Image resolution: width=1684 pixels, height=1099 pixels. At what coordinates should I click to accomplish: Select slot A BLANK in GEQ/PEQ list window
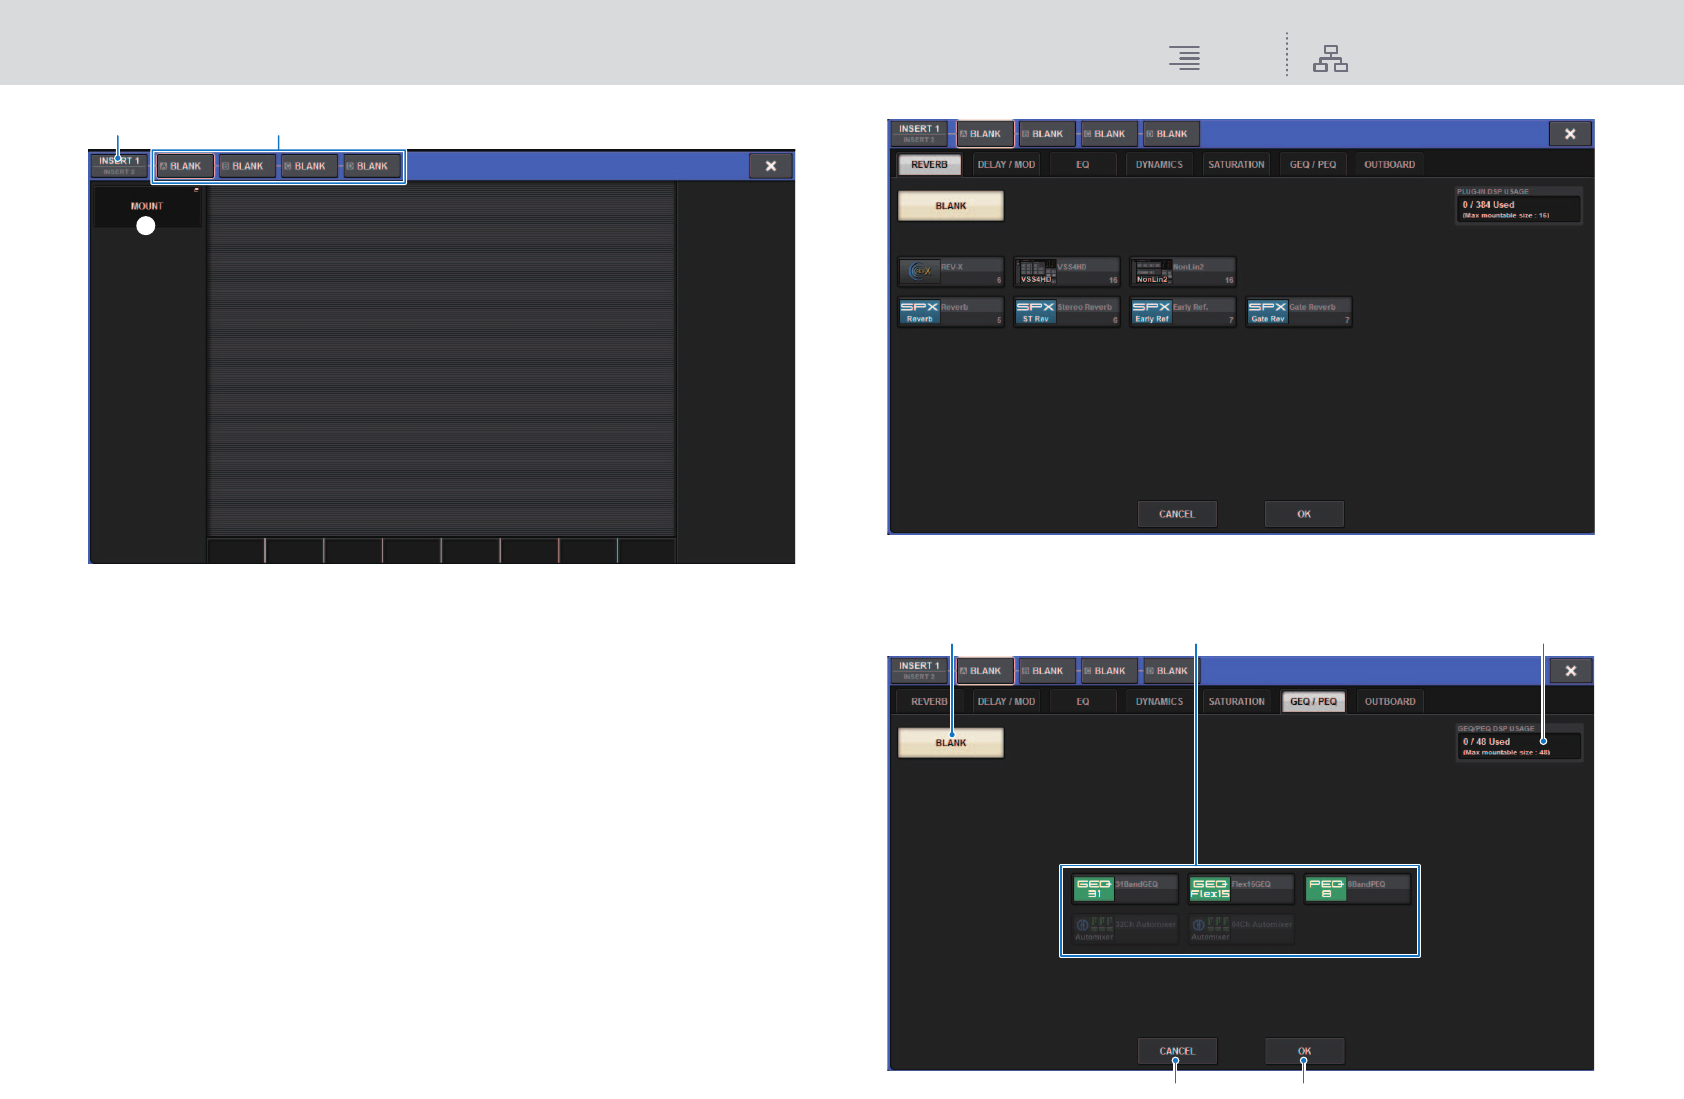[985, 671]
